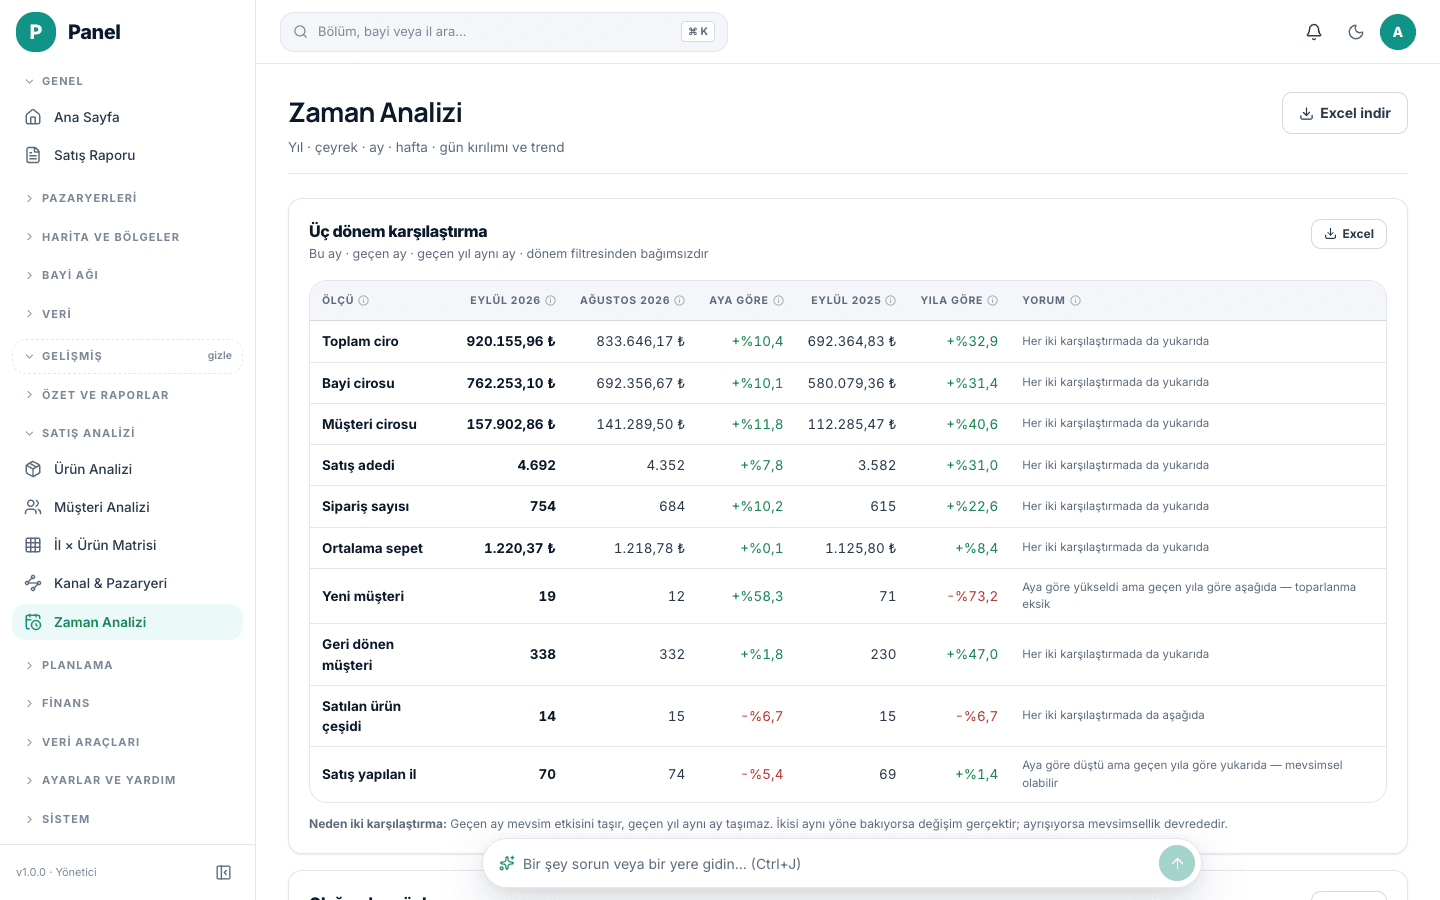
Task: Toggle dark mode moon icon
Action: point(1356,32)
